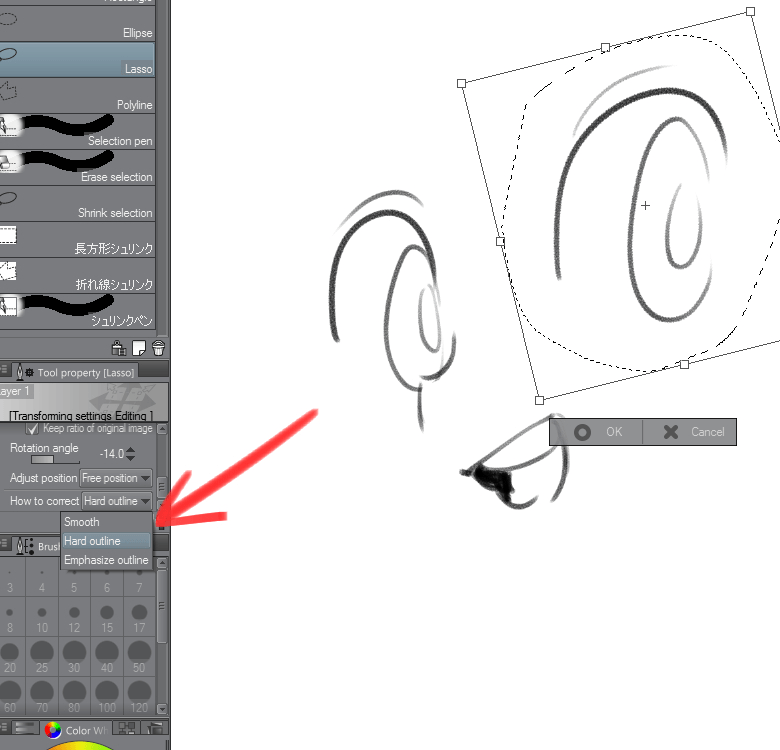780x750 pixels.
Task: Click the create copy of sub tool icon
Action: pyautogui.click(x=139, y=348)
